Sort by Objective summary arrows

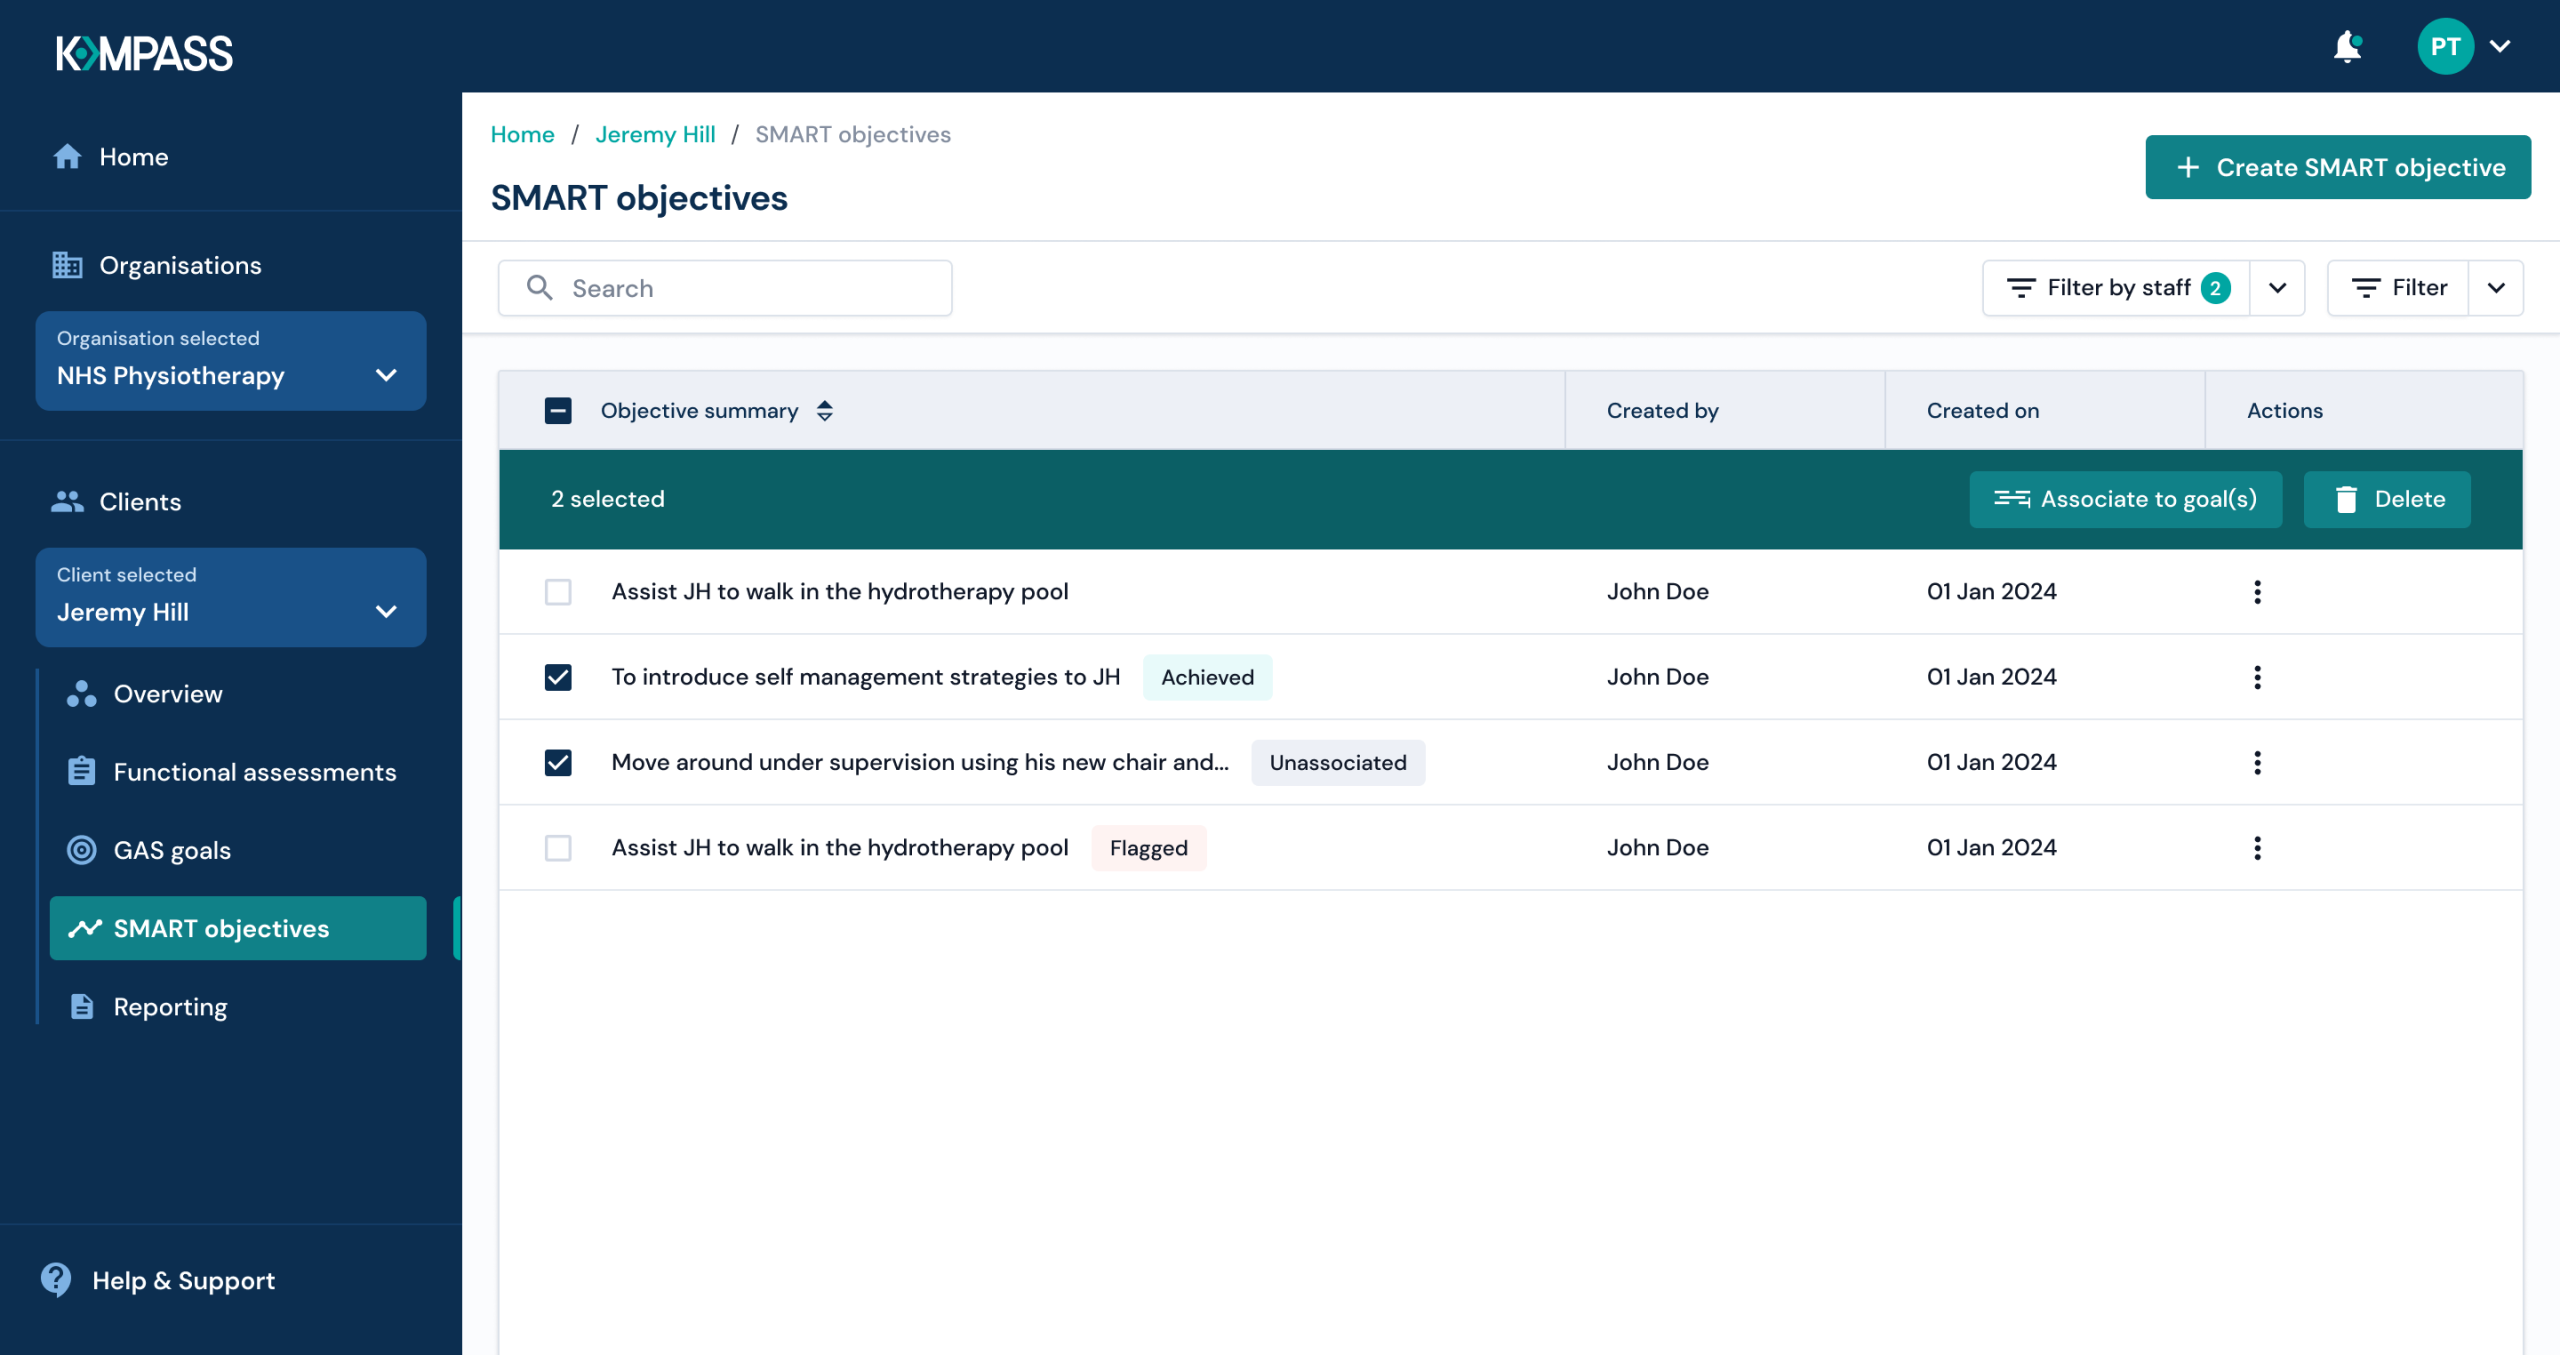pos(825,411)
